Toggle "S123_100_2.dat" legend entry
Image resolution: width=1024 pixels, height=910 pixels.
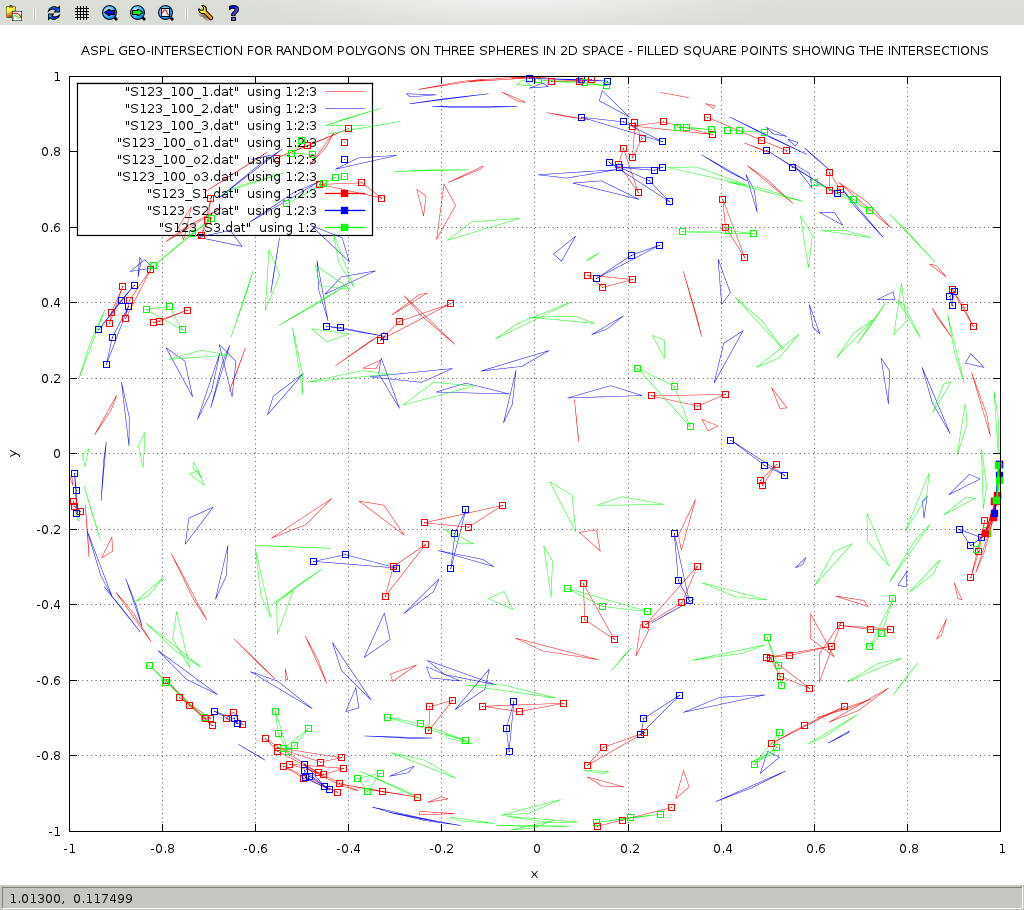pos(181,108)
